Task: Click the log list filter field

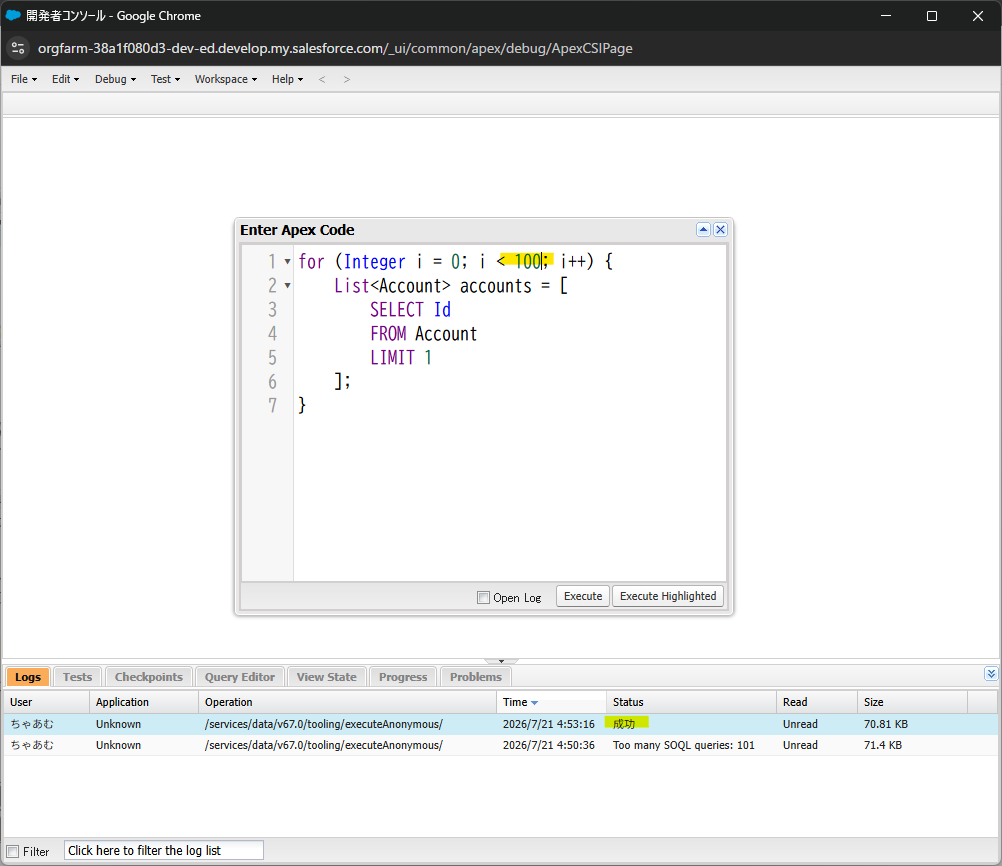Action: pos(164,851)
